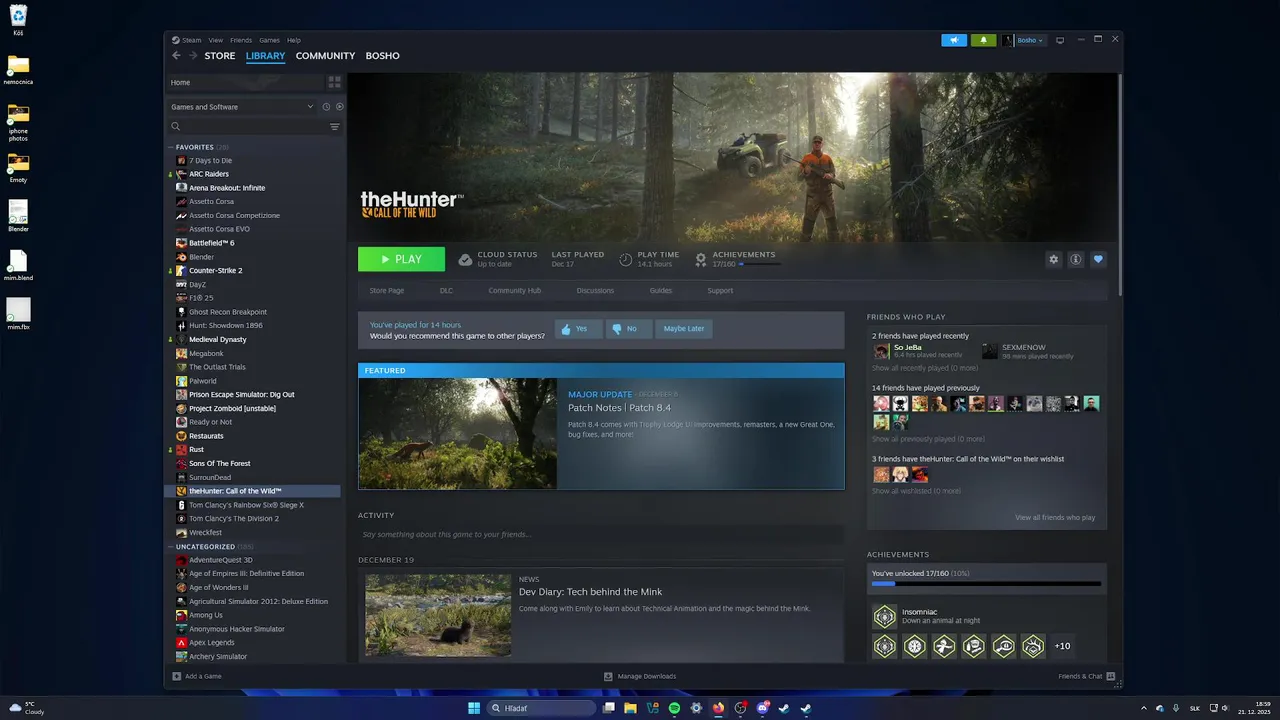
Task: Go back with the left arrow
Action: click(x=177, y=56)
